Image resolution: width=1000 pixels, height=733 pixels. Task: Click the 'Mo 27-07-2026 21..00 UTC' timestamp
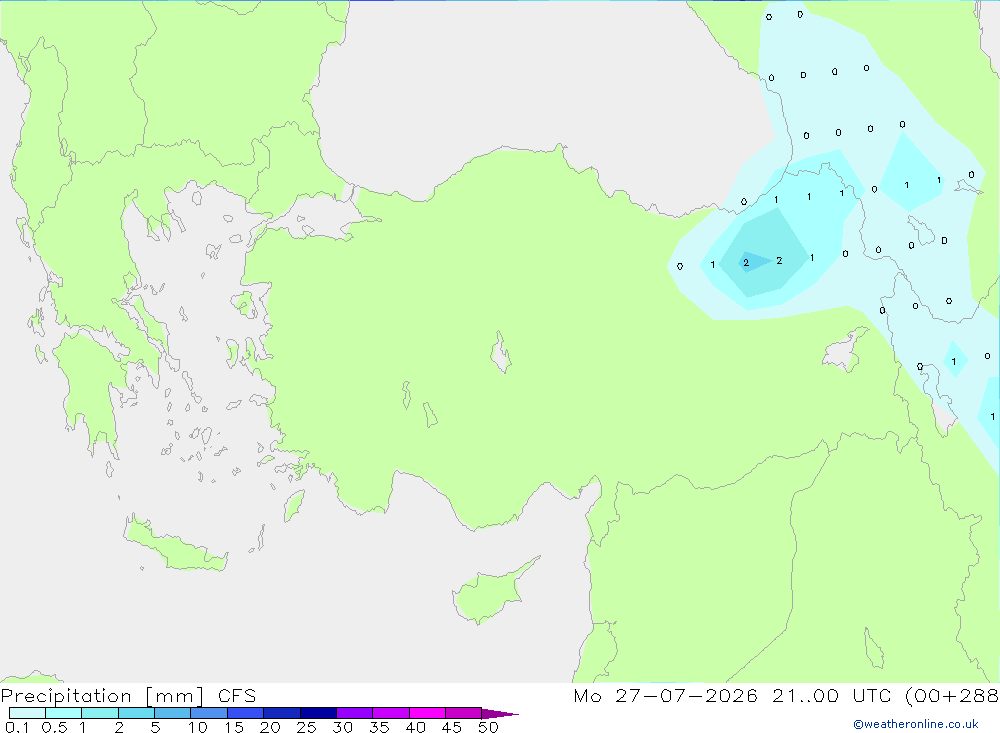[732, 695]
